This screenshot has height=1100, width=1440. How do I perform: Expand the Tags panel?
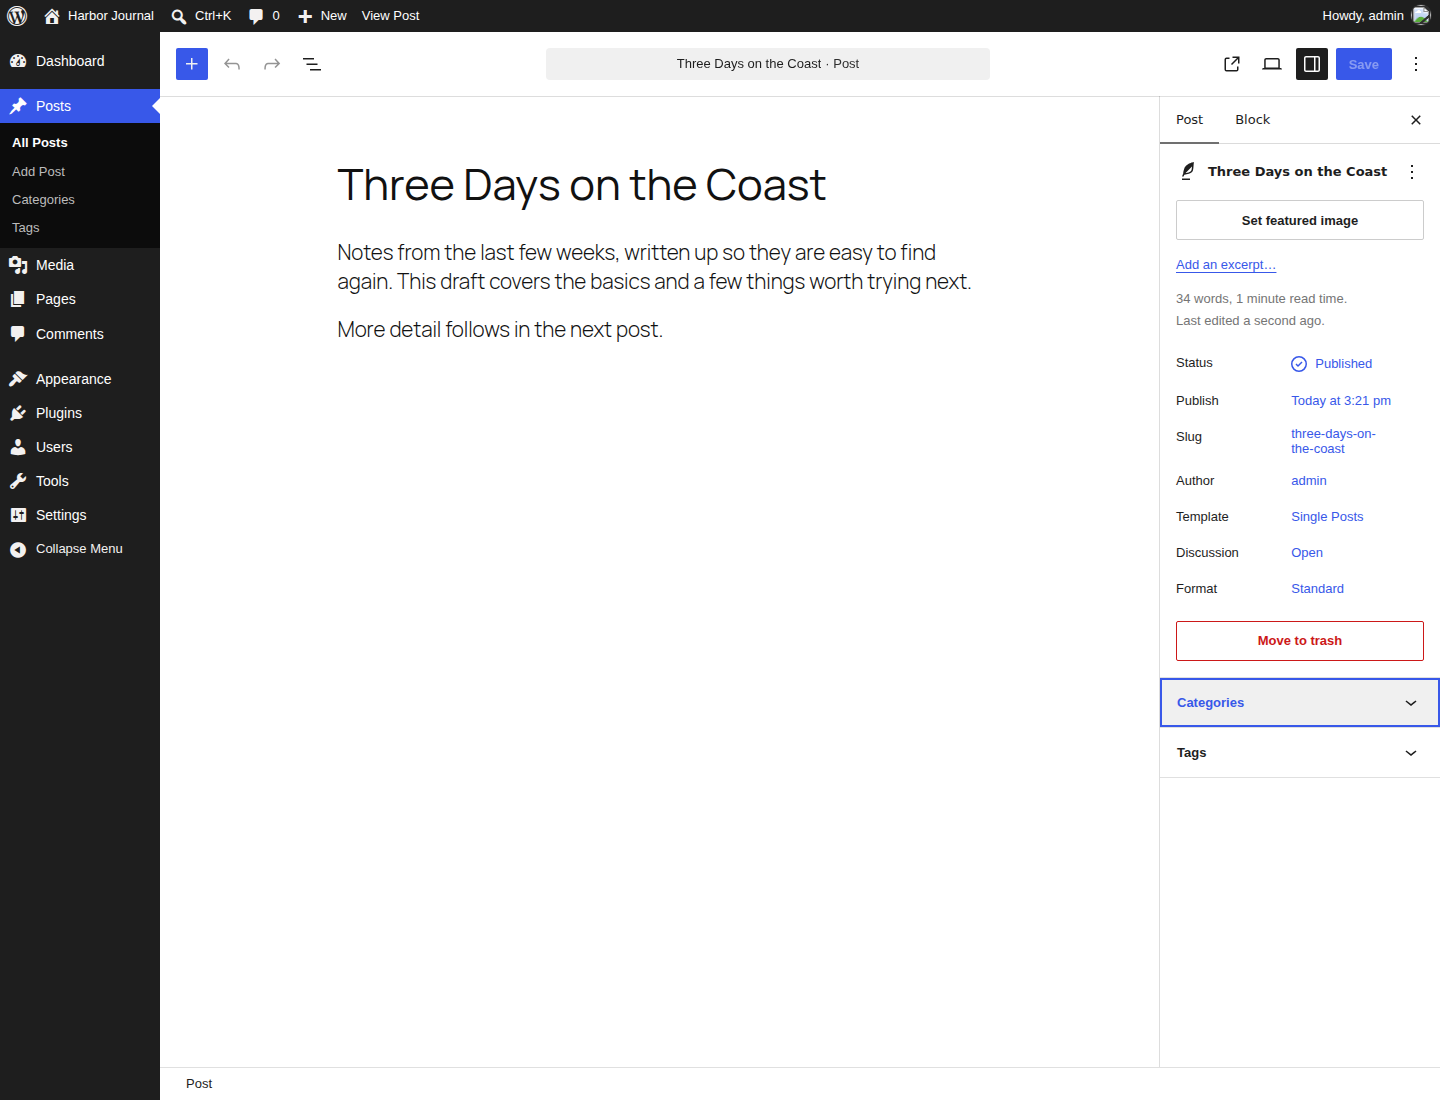(1300, 753)
